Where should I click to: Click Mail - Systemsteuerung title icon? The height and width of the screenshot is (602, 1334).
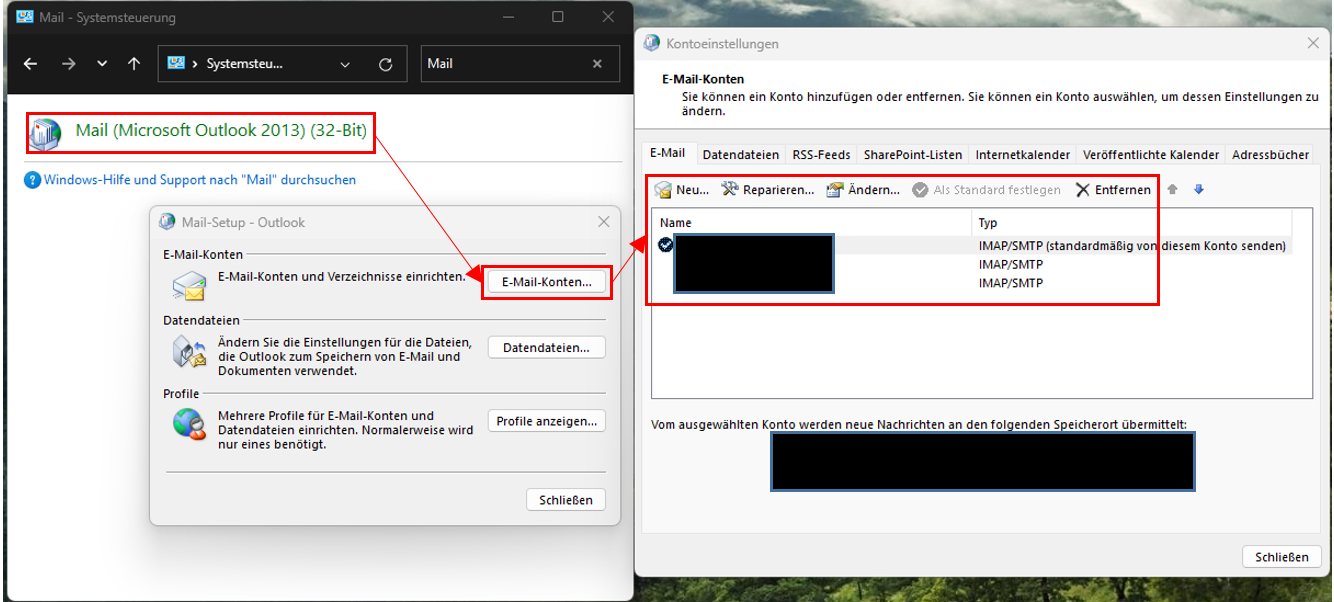(x=23, y=18)
